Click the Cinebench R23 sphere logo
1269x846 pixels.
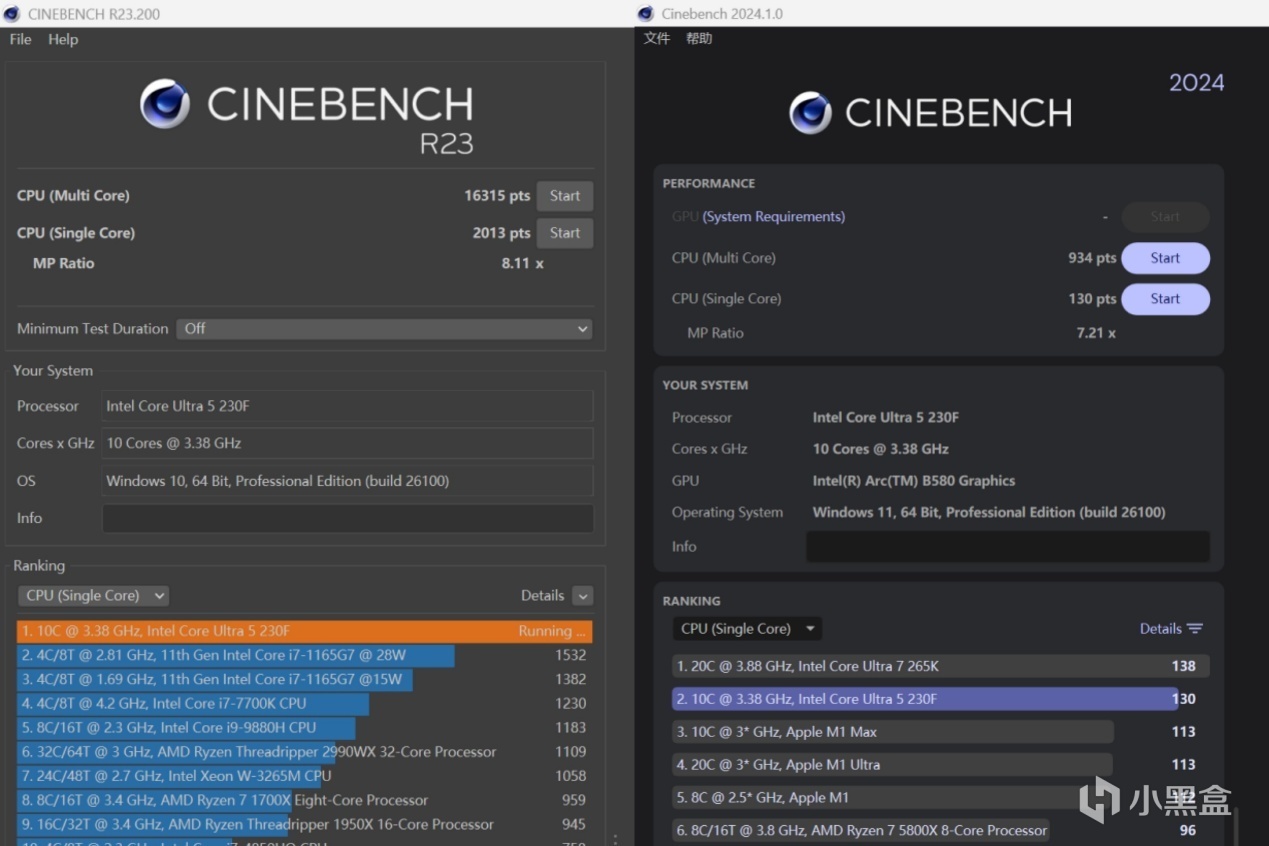pos(165,105)
